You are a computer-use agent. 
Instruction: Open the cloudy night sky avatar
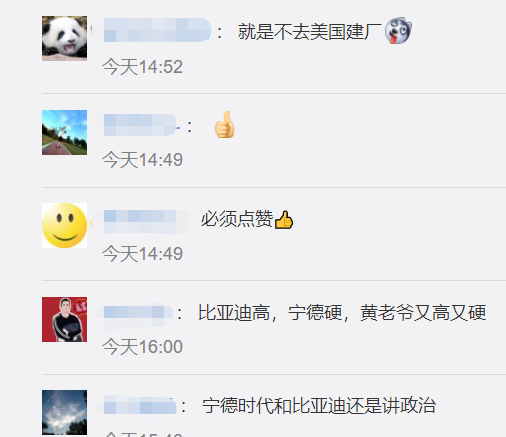(64, 412)
